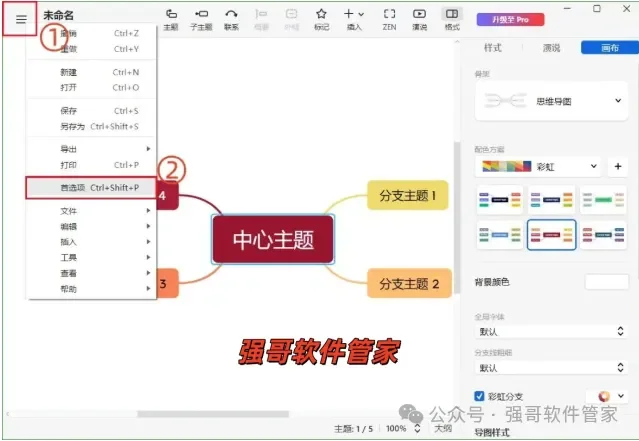Viewport: 639px width, 441px height.
Task: Click the horizontal canvas scrollbar
Action: 213,414
